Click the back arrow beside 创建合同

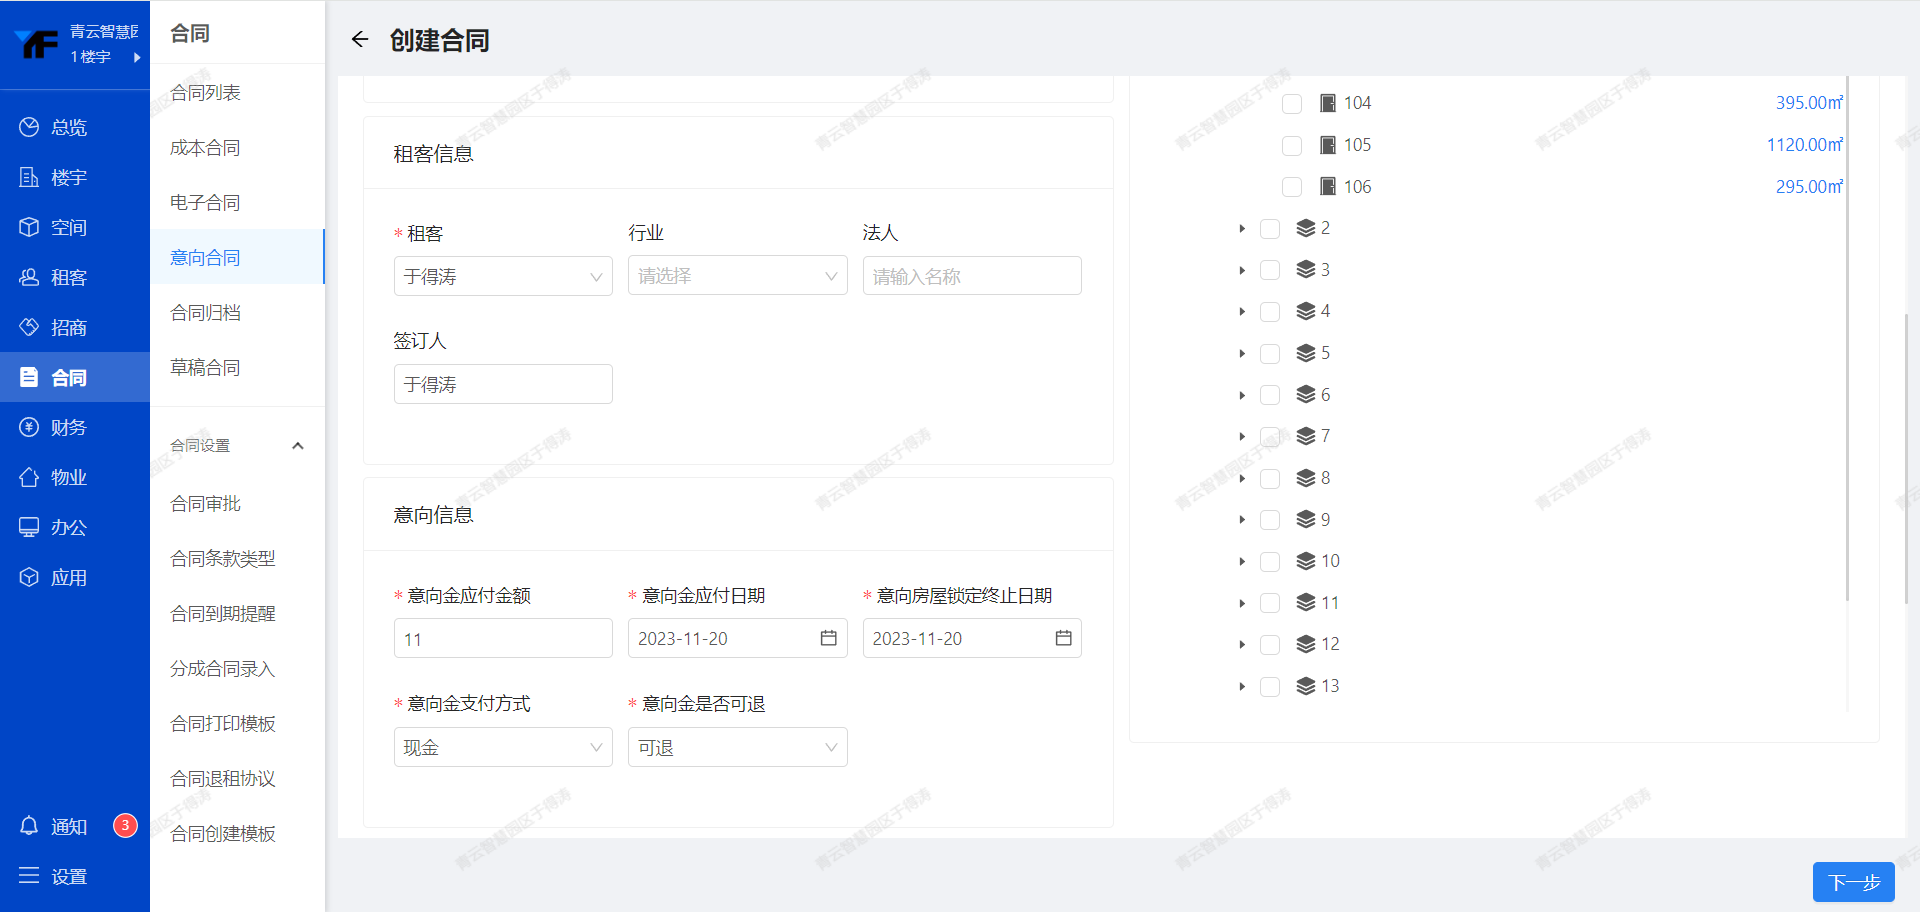pos(360,40)
